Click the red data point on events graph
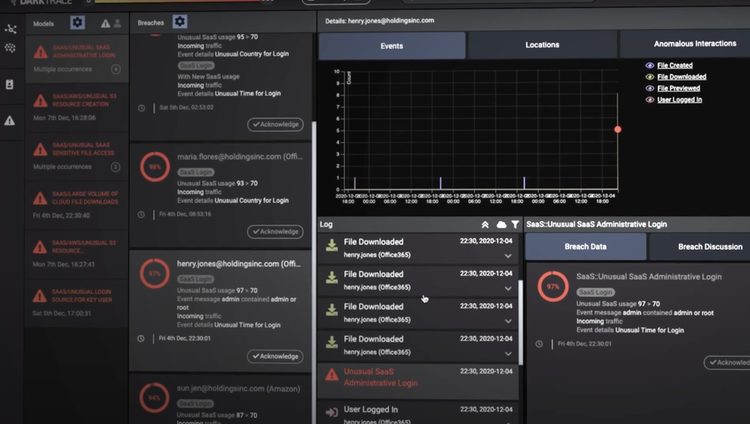The height and width of the screenshot is (424, 750). point(618,129)
